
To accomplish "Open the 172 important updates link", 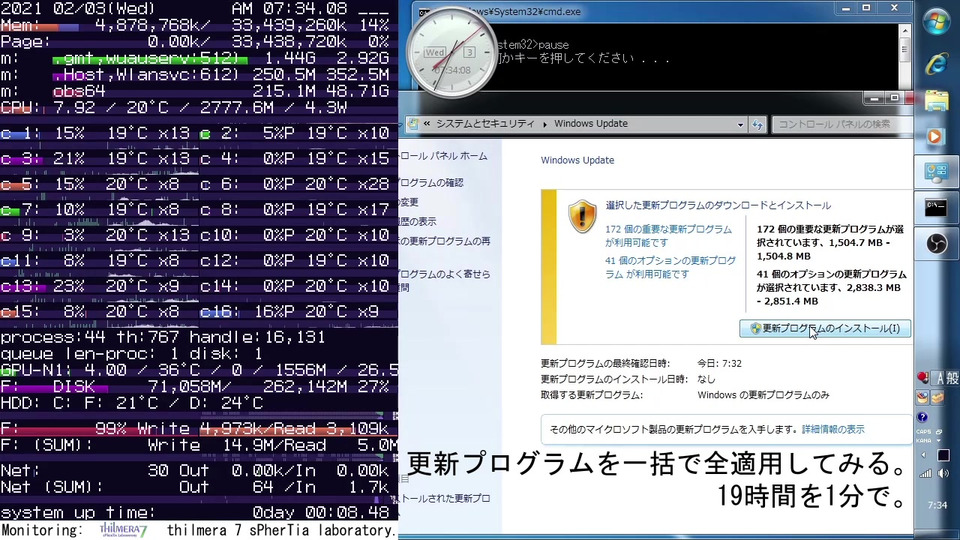I will pos(668,236).
